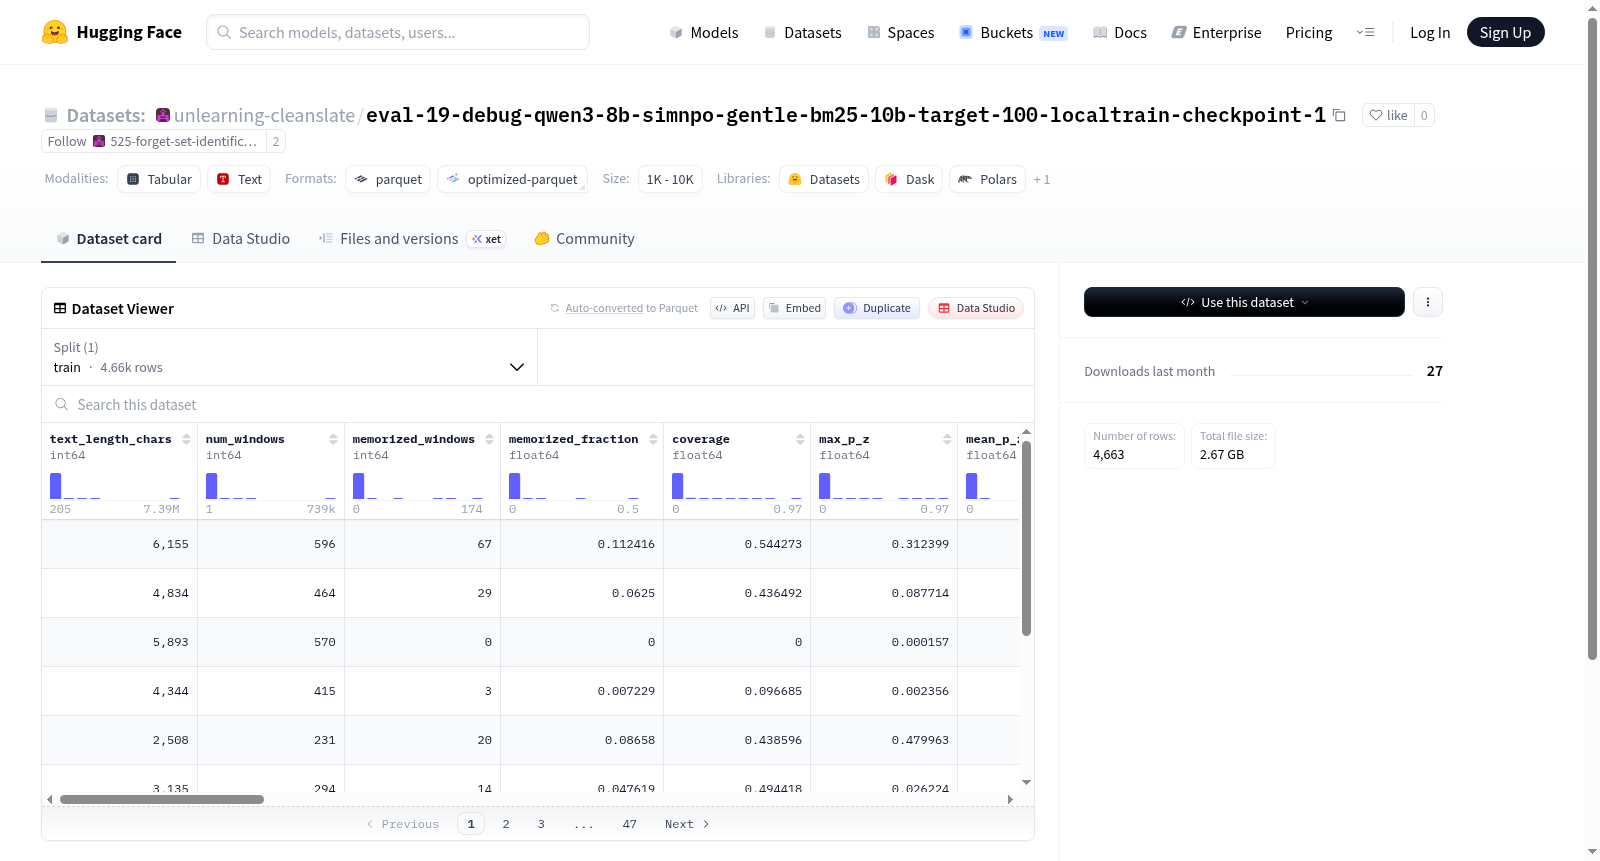The image size is (1600, 861).
Task: Open Docs in the top navigation
Action: (x=1120, y=32)
